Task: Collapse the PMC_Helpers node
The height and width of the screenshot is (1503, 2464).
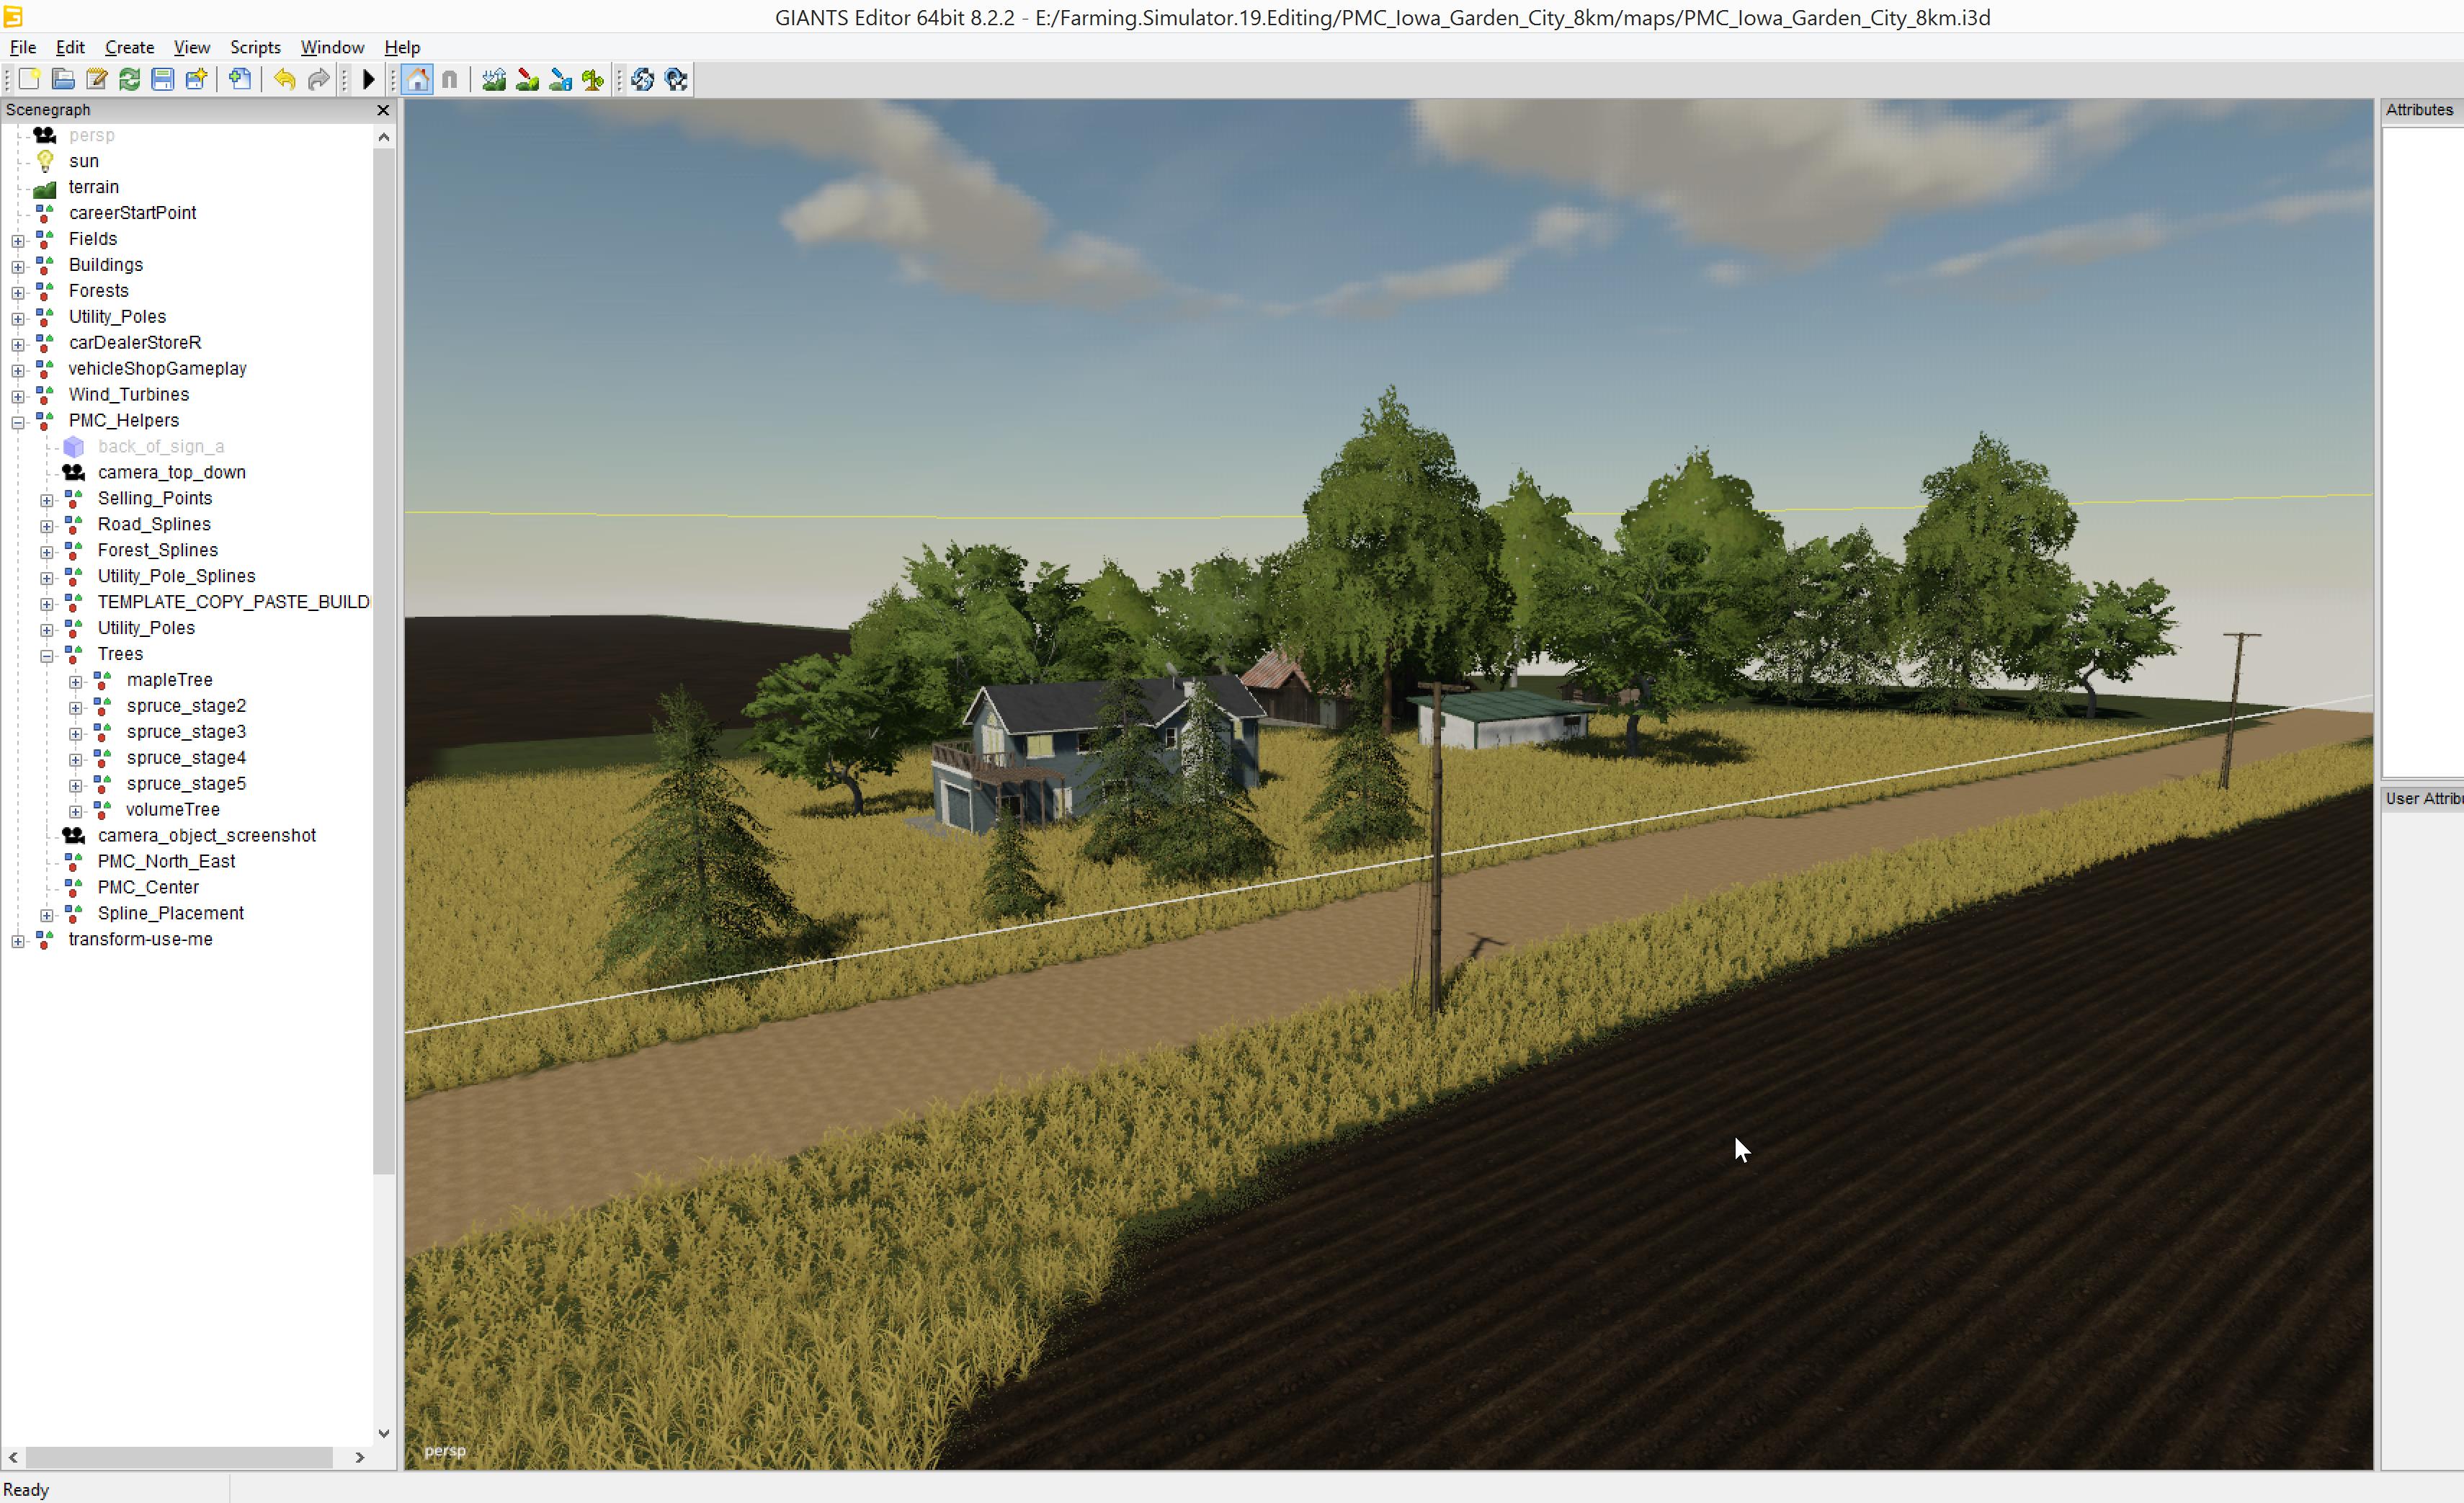Action: pos(18,423)
